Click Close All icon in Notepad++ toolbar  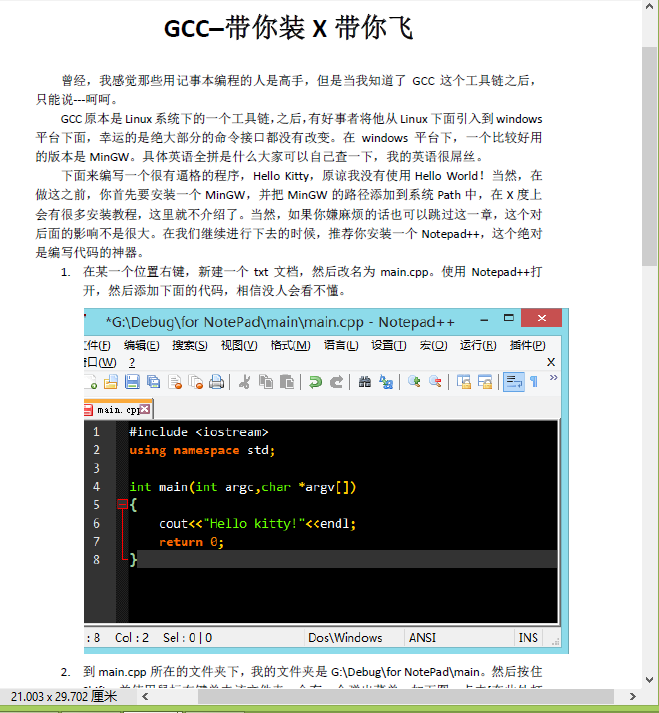pos(196,382)
